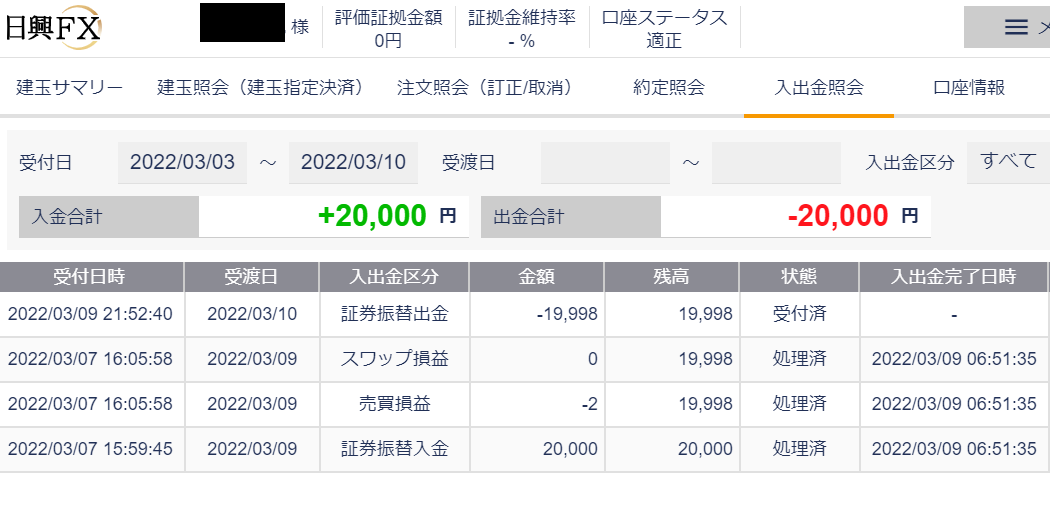
Task: Click the timestamp 2022/03/07 15:59:45
Action: (x=90, y=448)
